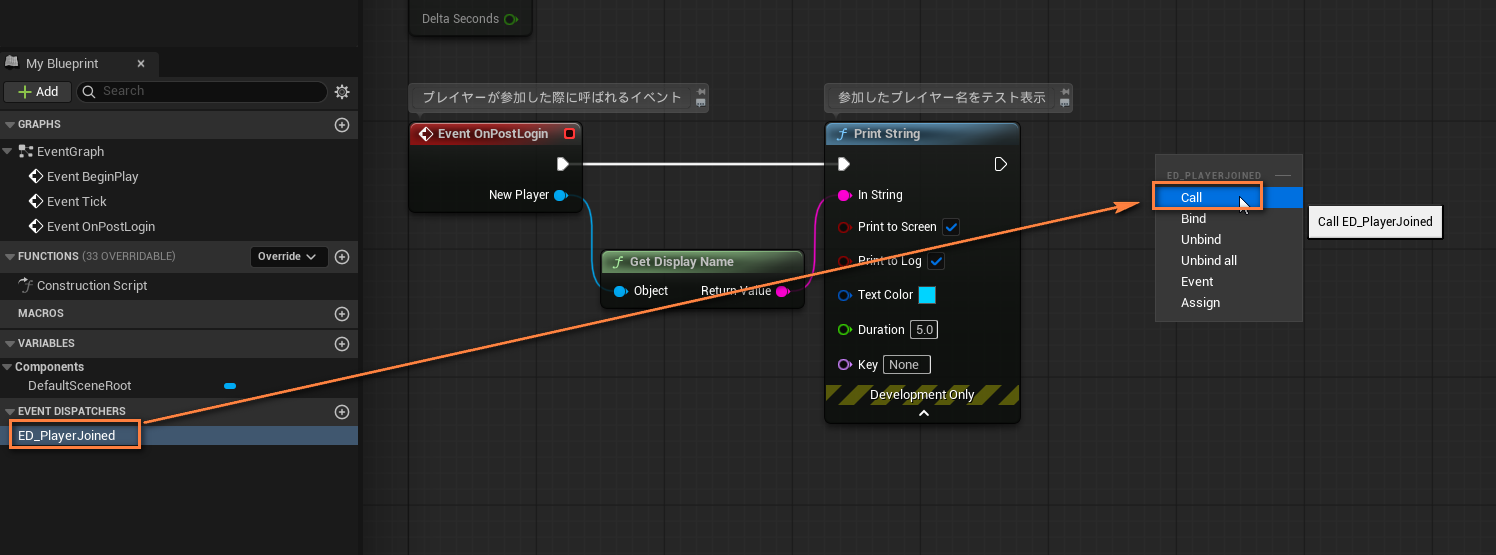Click New Player output pin
Screen dimensions: 1496x555
pyautogui.click(x=561, y=195)
